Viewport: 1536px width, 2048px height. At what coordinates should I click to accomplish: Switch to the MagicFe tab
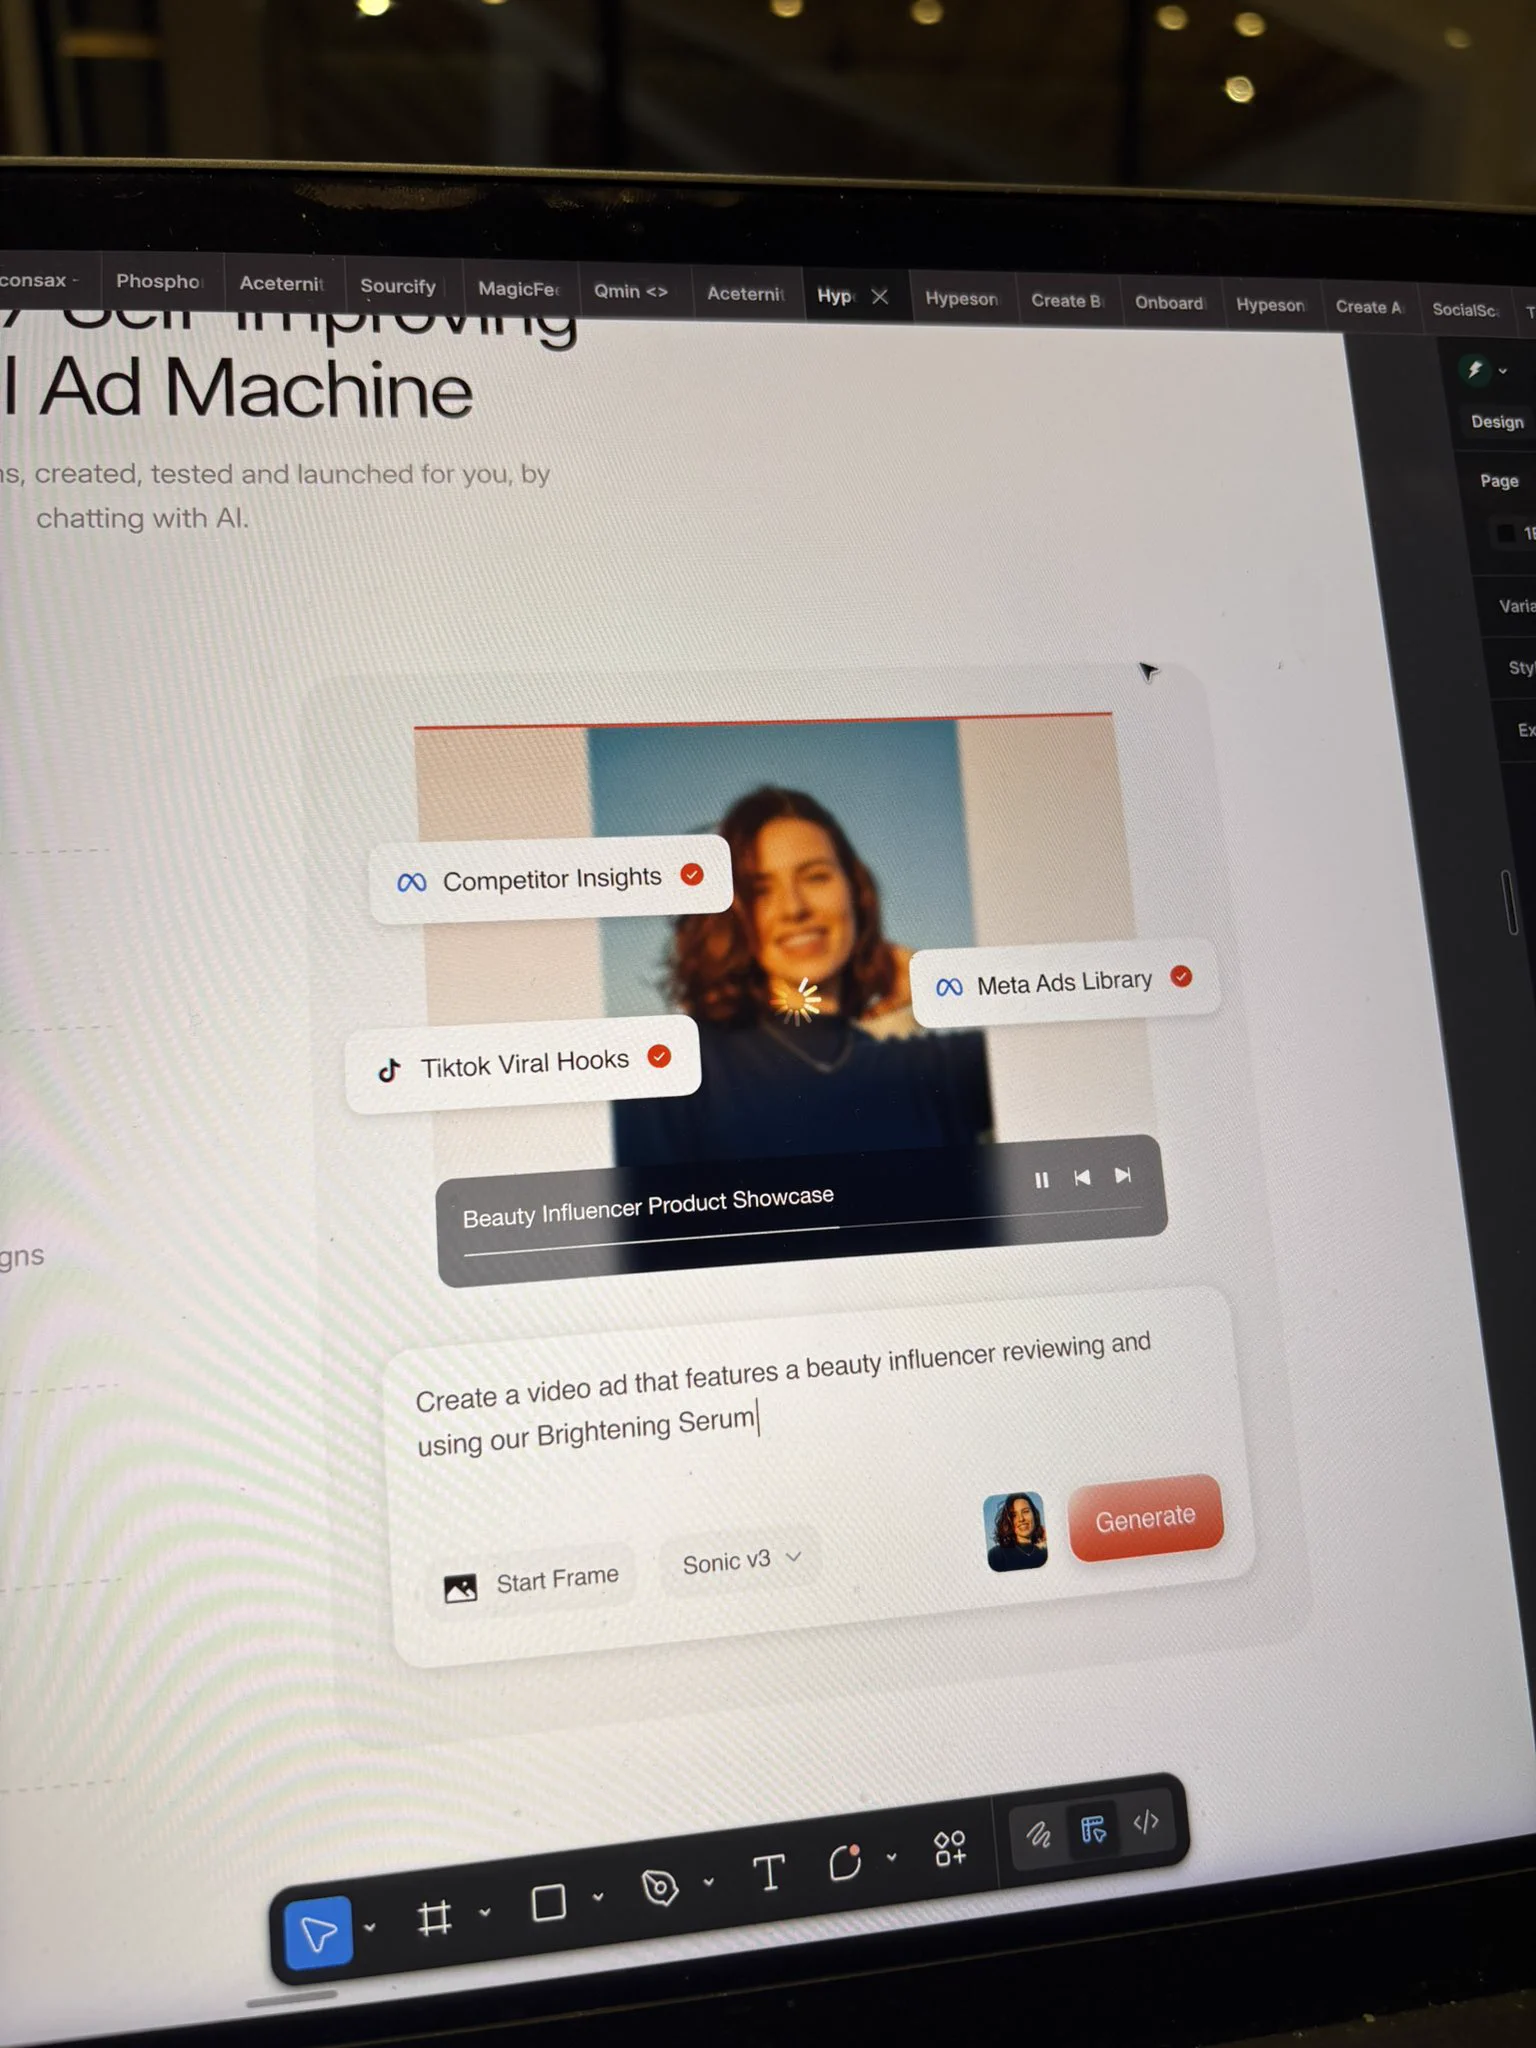point(519,289)
